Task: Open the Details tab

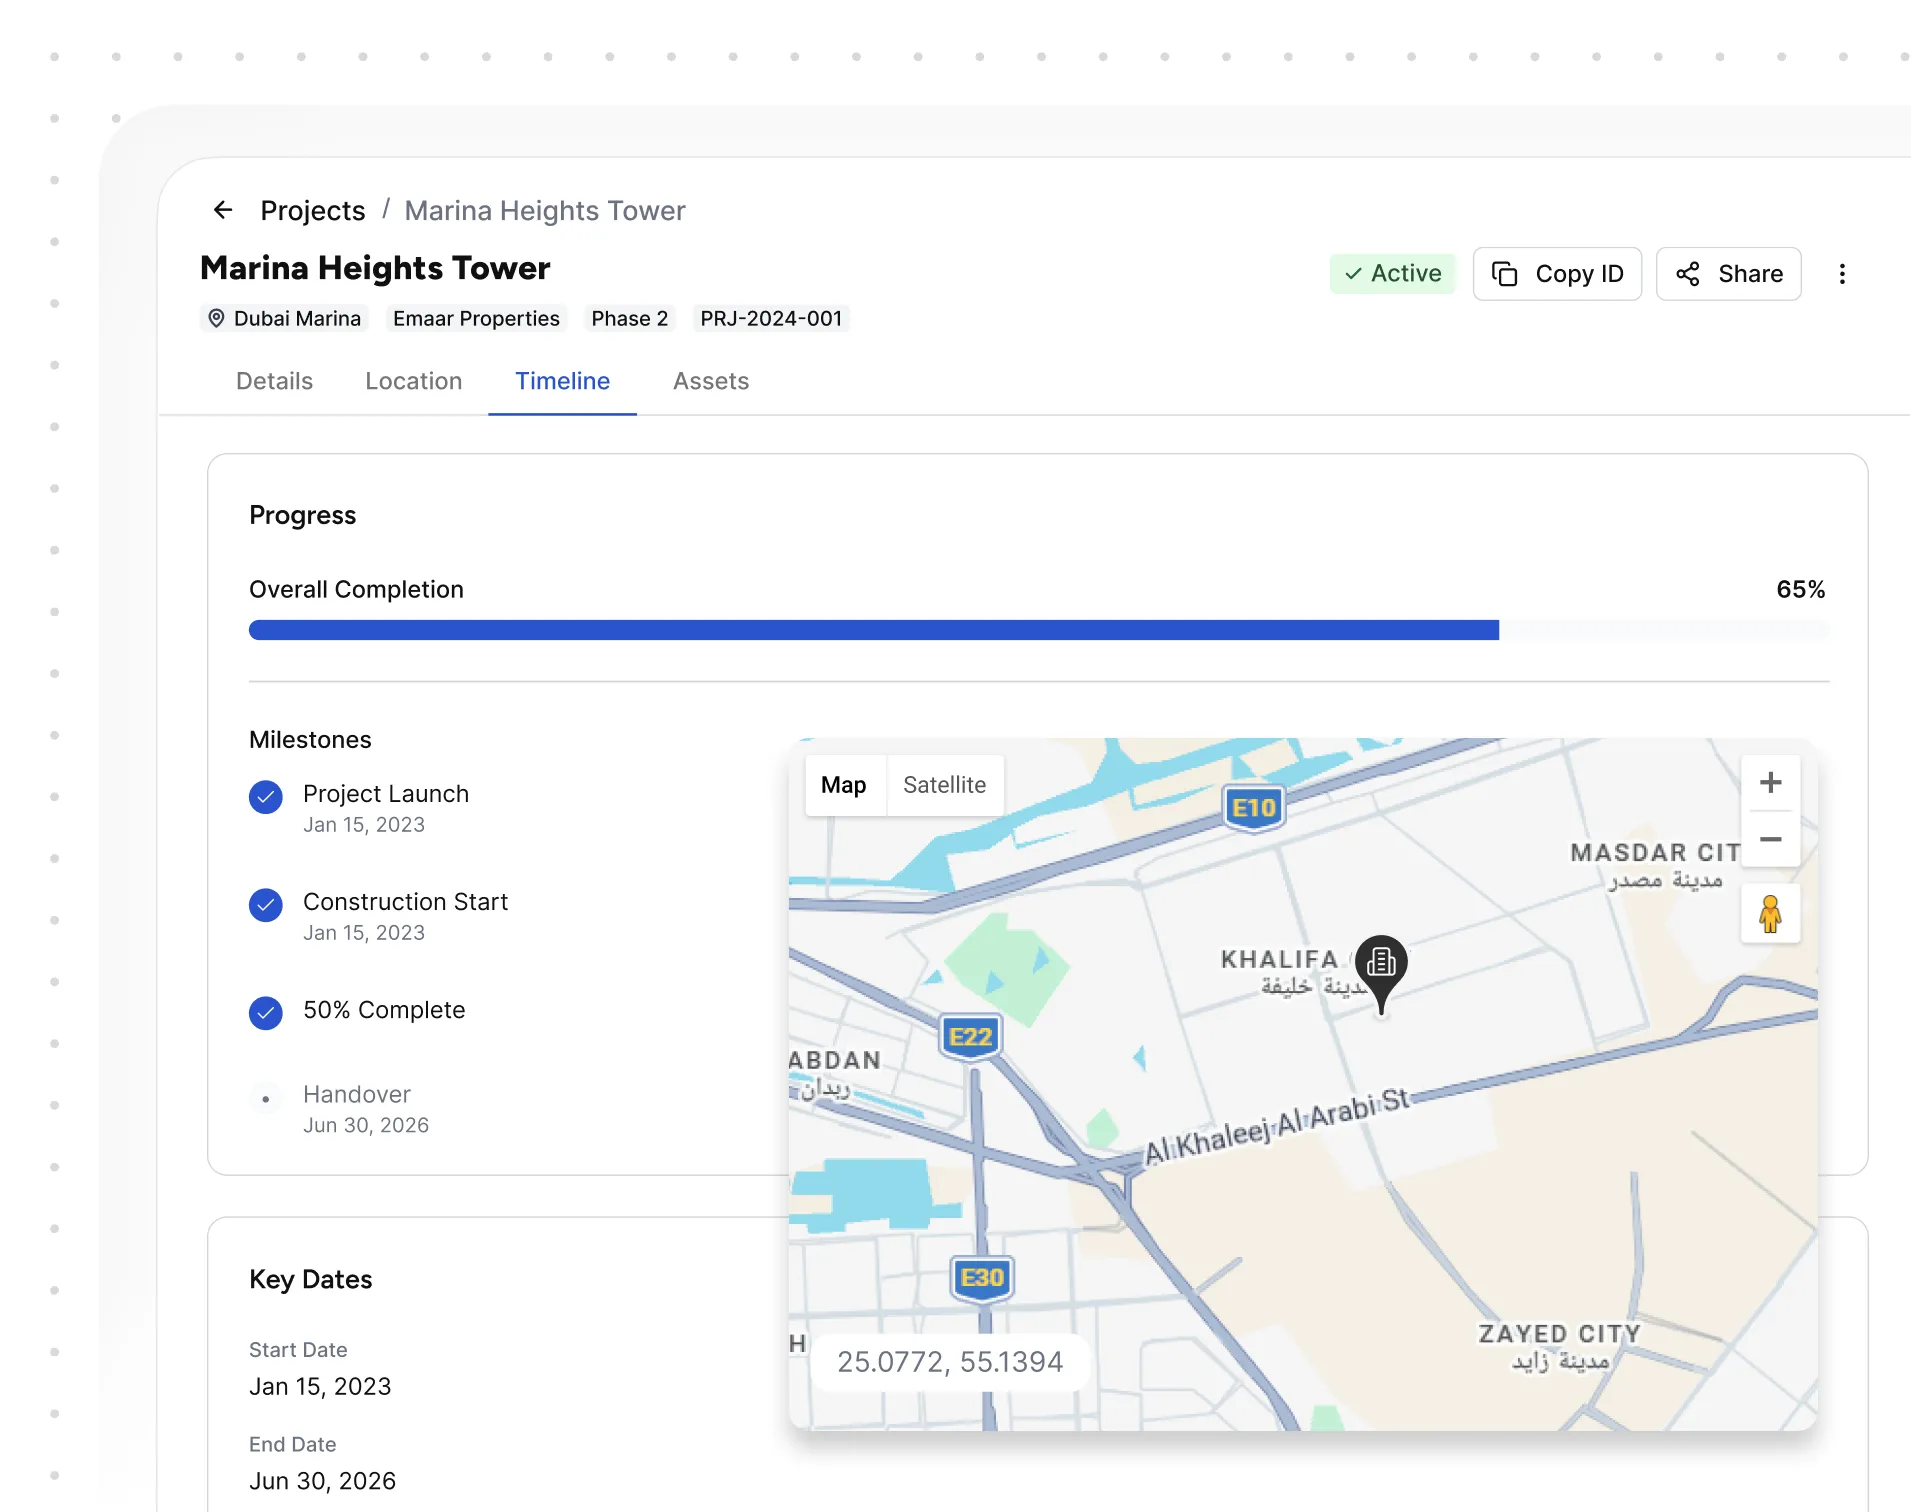Action: [274, 381]
